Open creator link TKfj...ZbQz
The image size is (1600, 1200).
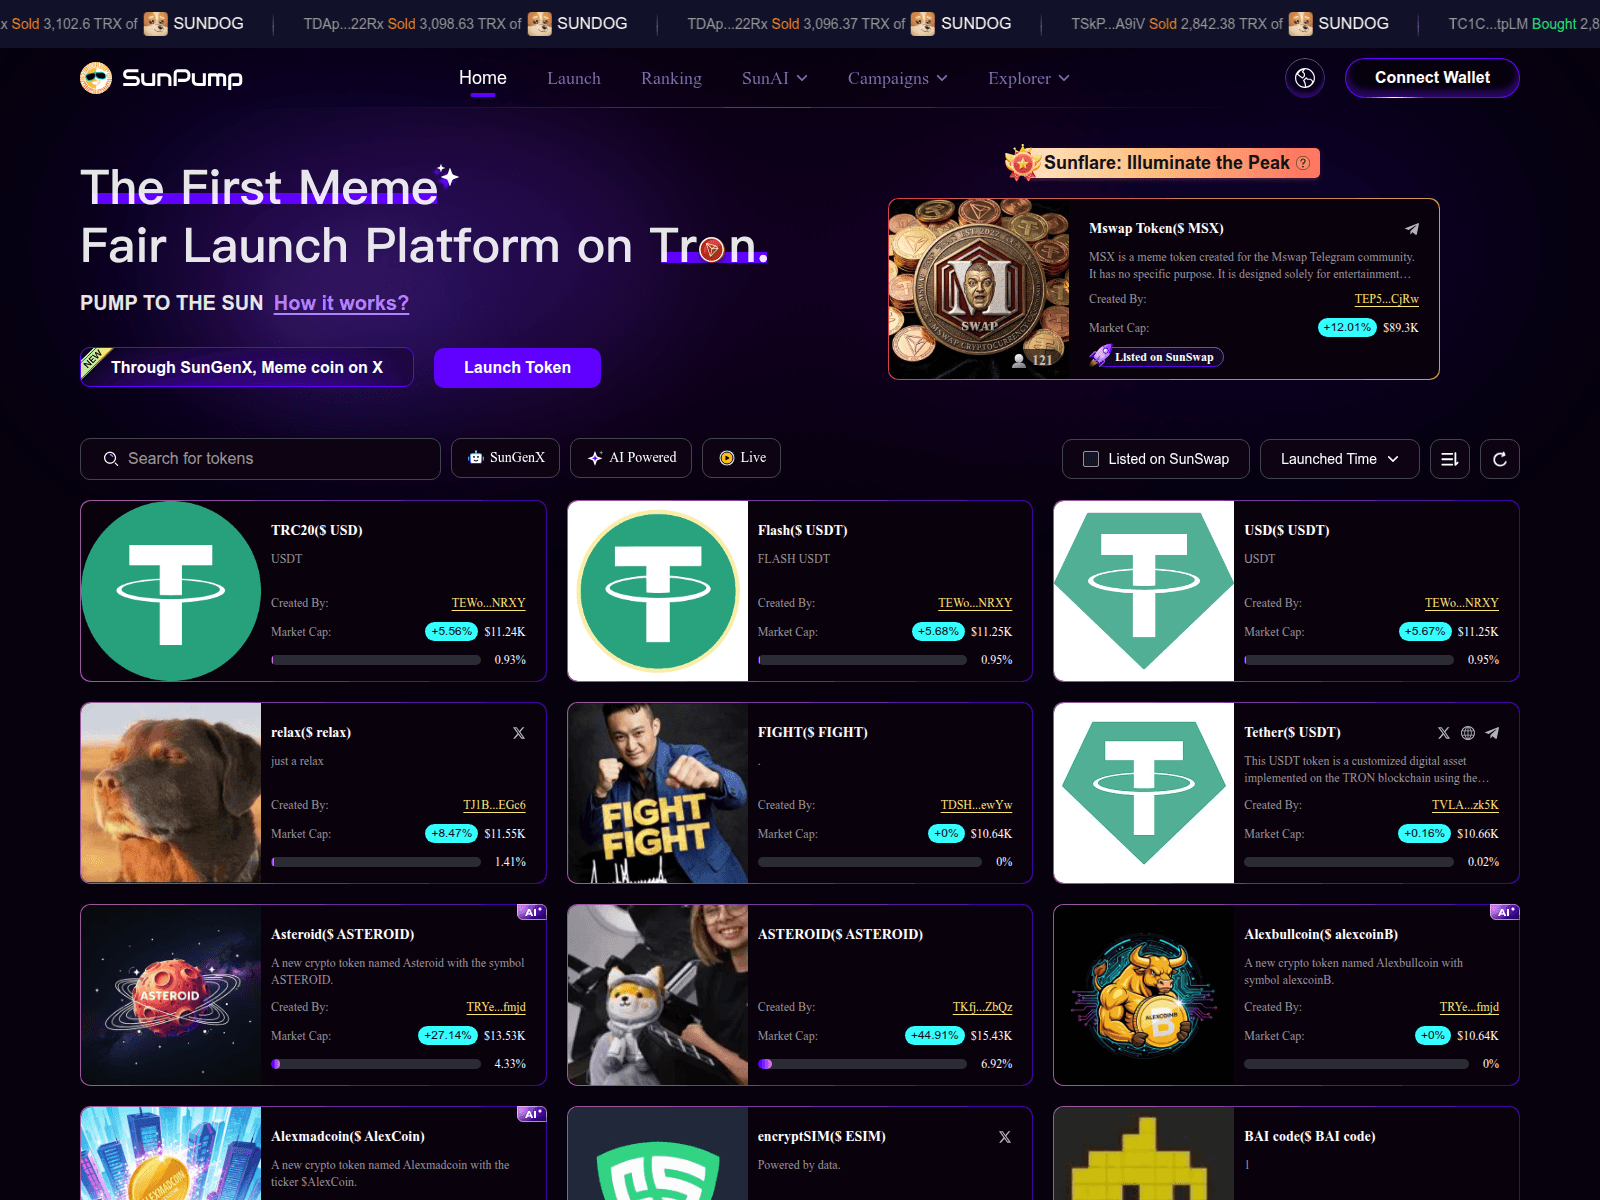coord(982,1007)
